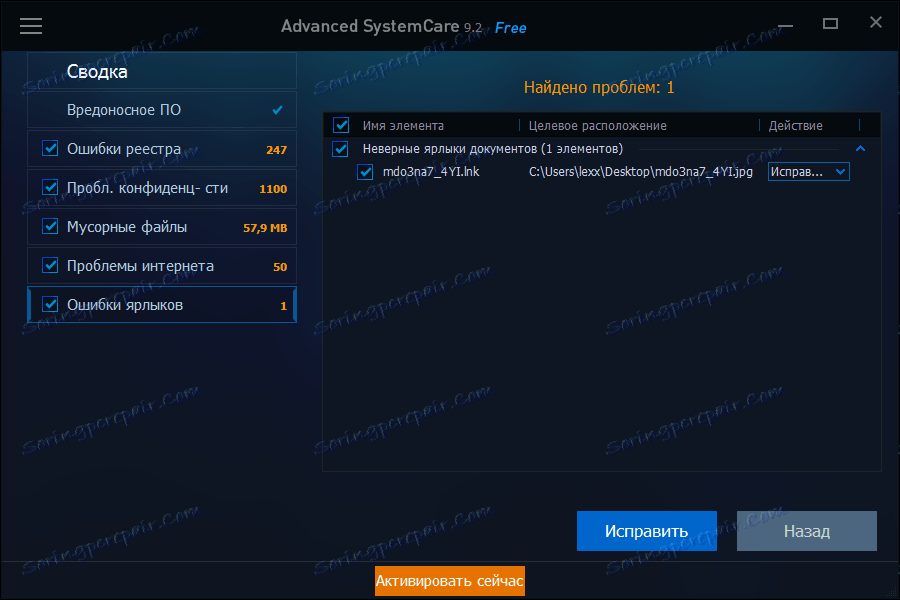Click the 1100 privacy problems count
Viewport: 900px width, 600px height.
pyautogui.click(x=273, y=189)
